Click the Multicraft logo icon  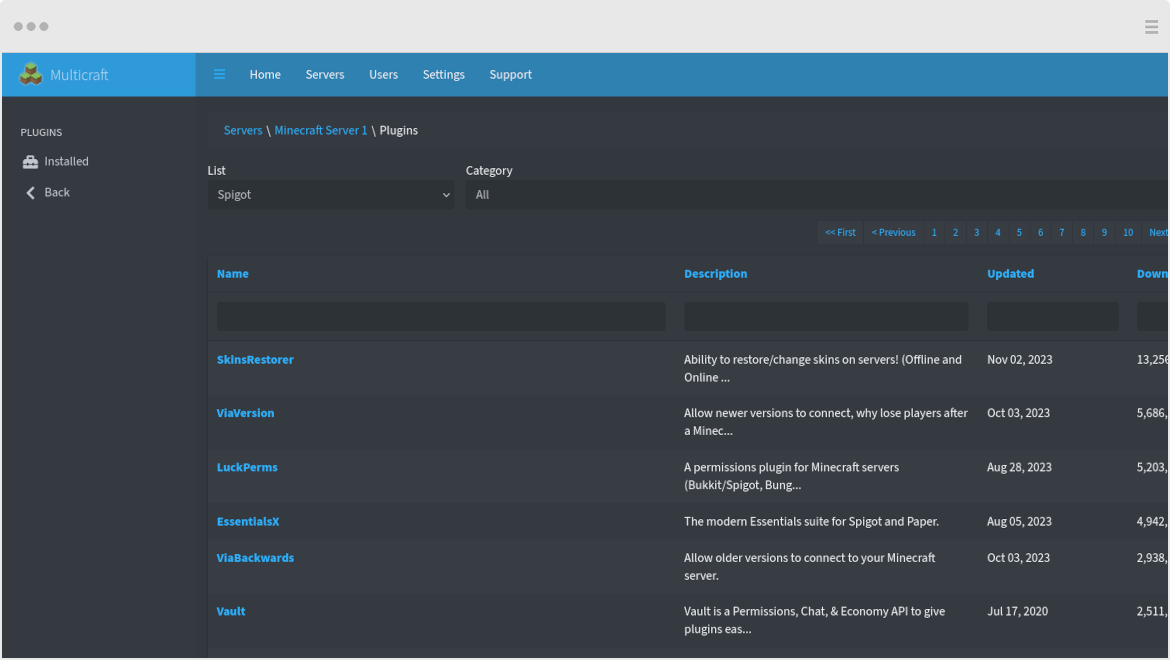coord(31,74)
